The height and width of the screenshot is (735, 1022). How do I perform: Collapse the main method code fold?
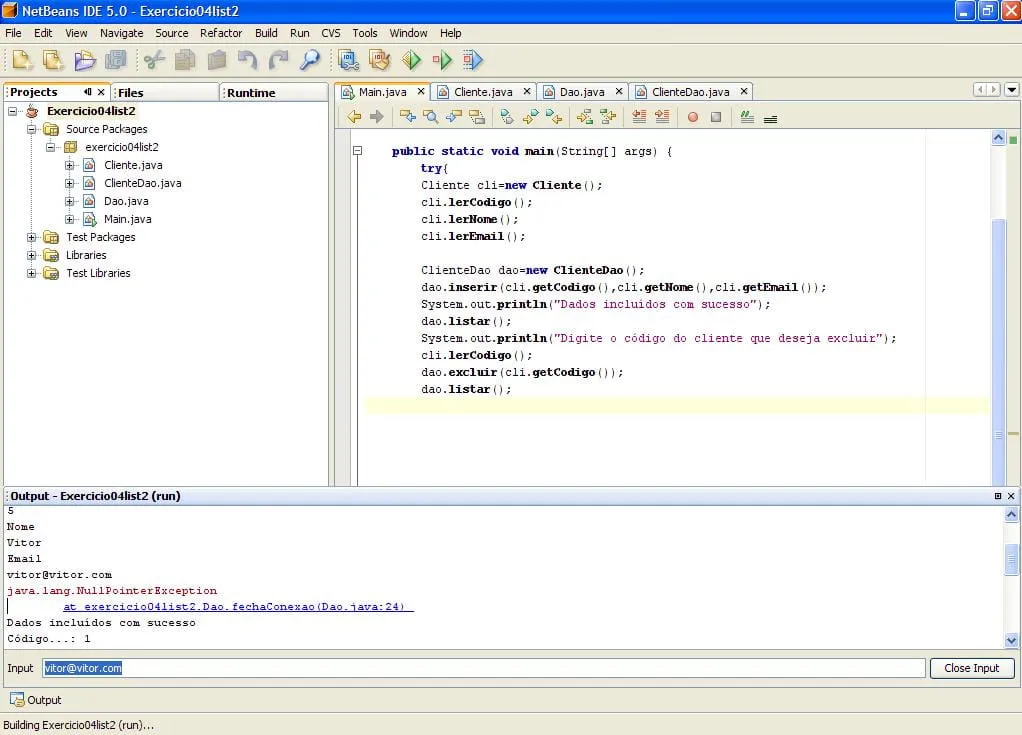tap(357, 151)
